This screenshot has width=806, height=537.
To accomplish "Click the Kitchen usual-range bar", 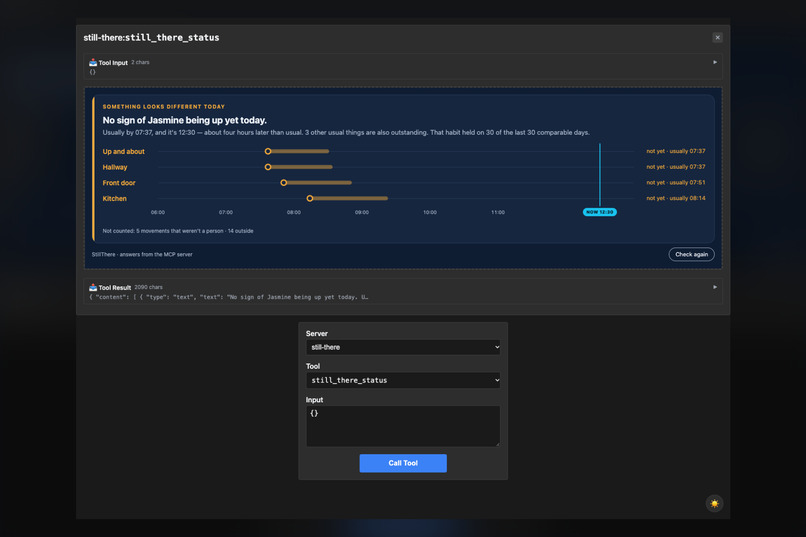I will [351, 198].
